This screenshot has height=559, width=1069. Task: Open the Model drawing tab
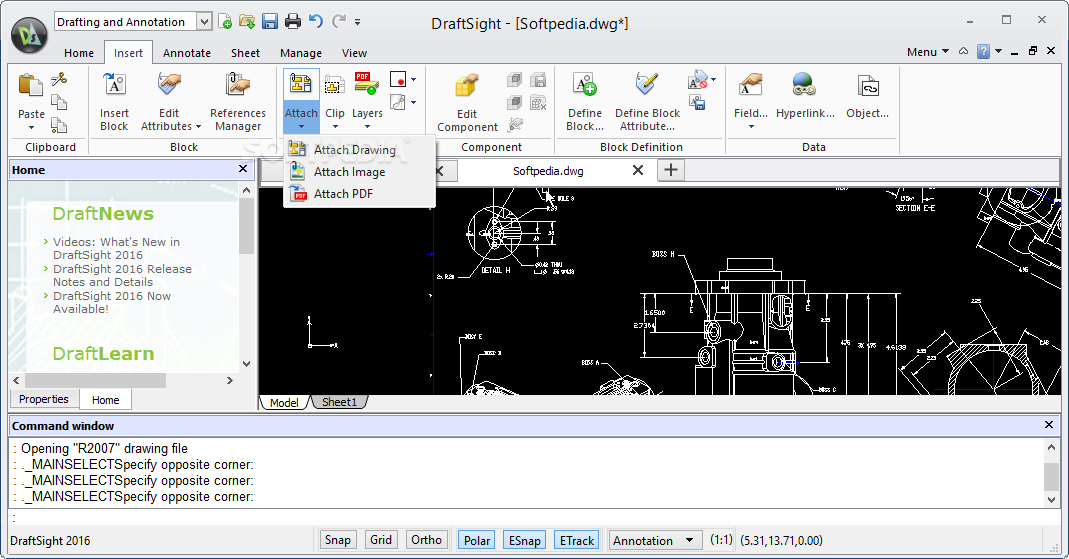click(284, 402)
